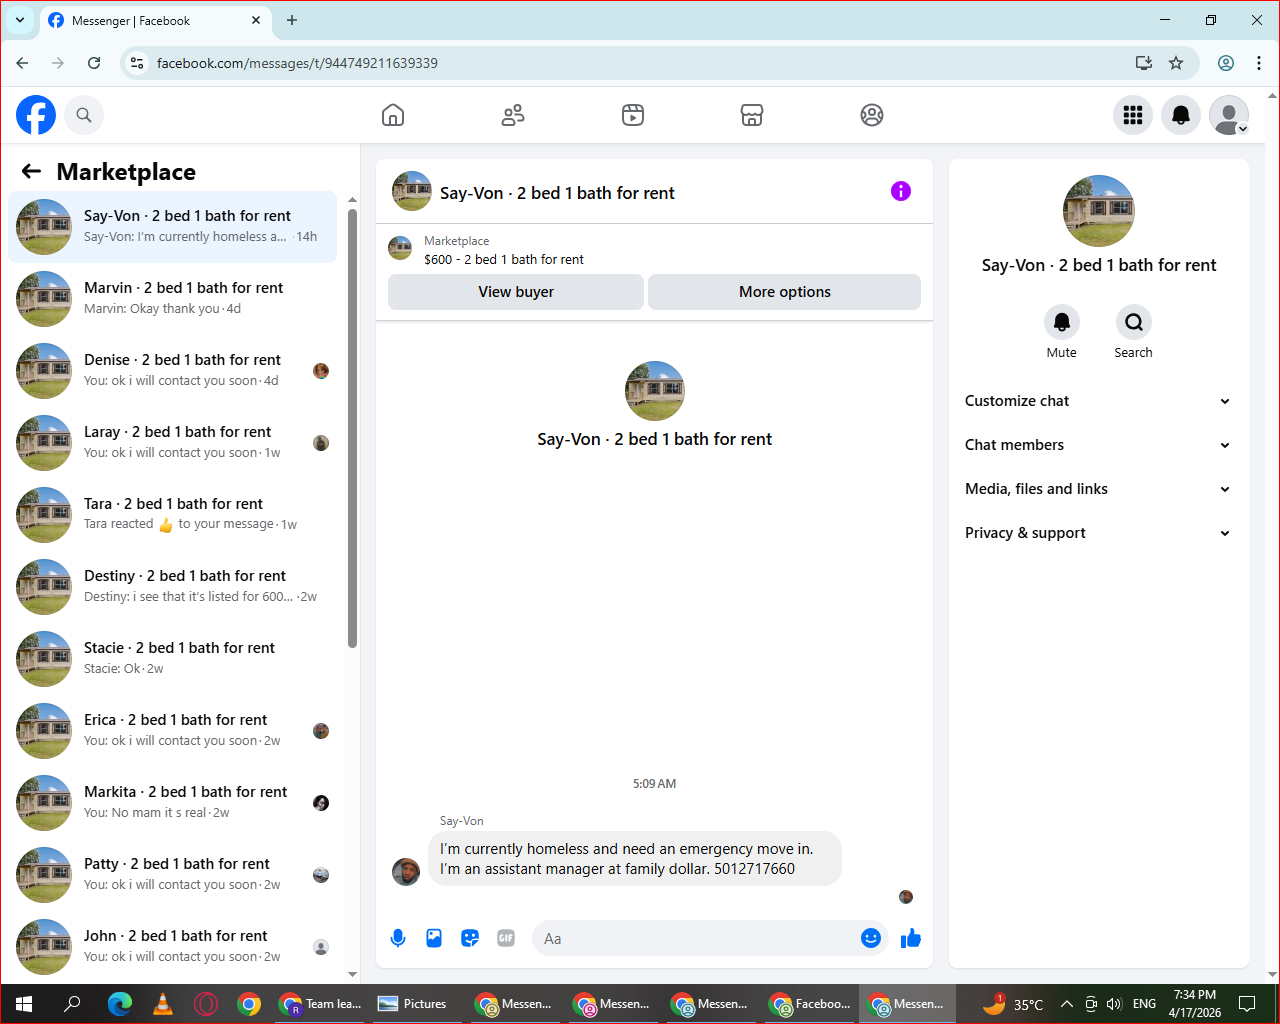Click the More options button
Viewport: 1280px width, 1024px height.
tap(785, 292)
